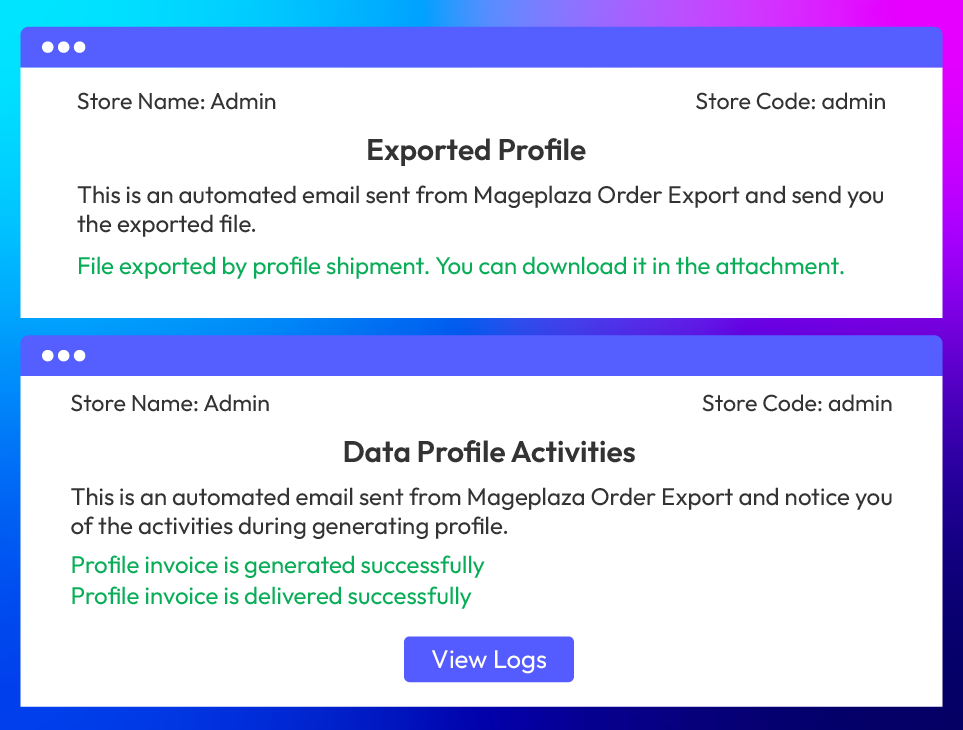This screenshot has width=963, height=730.
Task: Select the Data Profile Activities heading
Action: (x=489, y=452)
